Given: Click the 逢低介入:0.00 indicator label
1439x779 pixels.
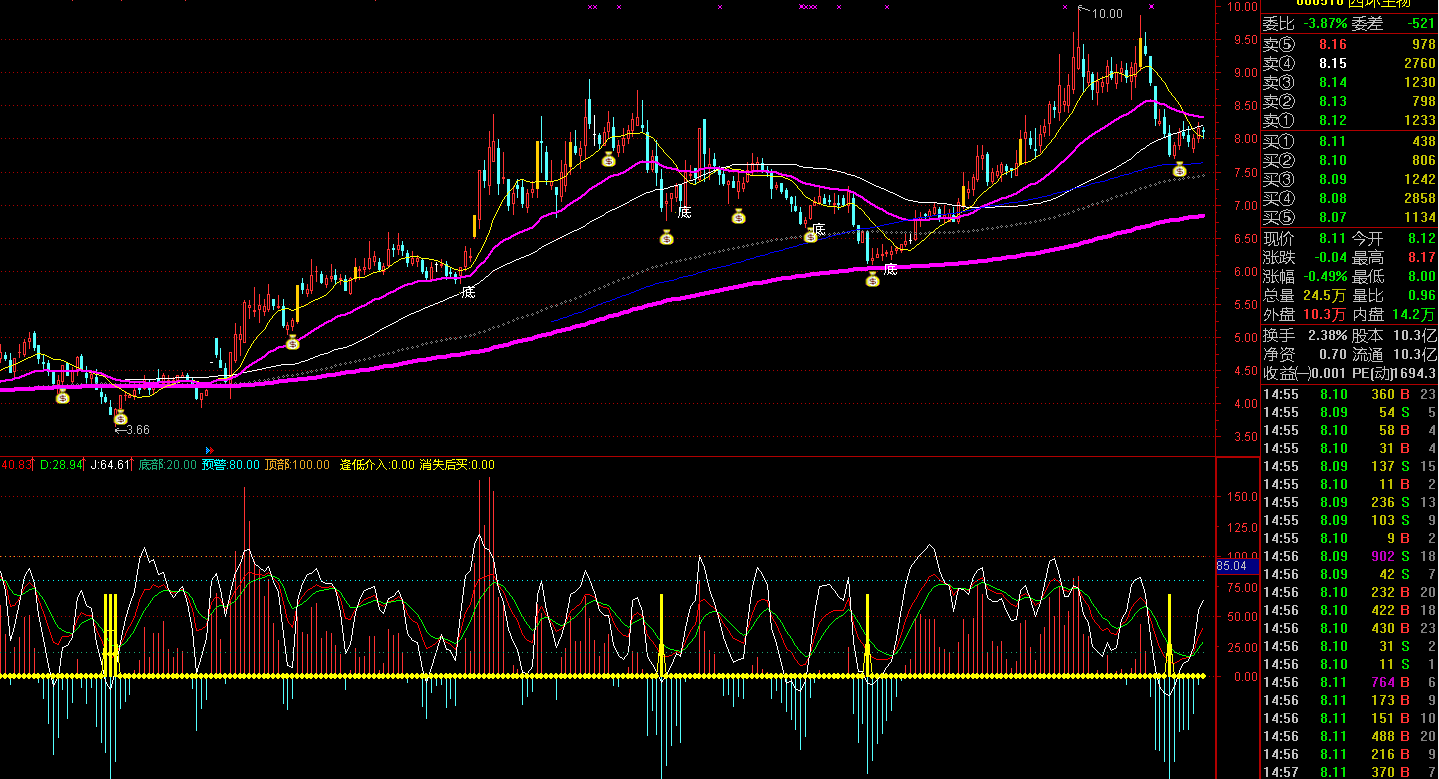Looking at the screenshot, I should point(377,465).
